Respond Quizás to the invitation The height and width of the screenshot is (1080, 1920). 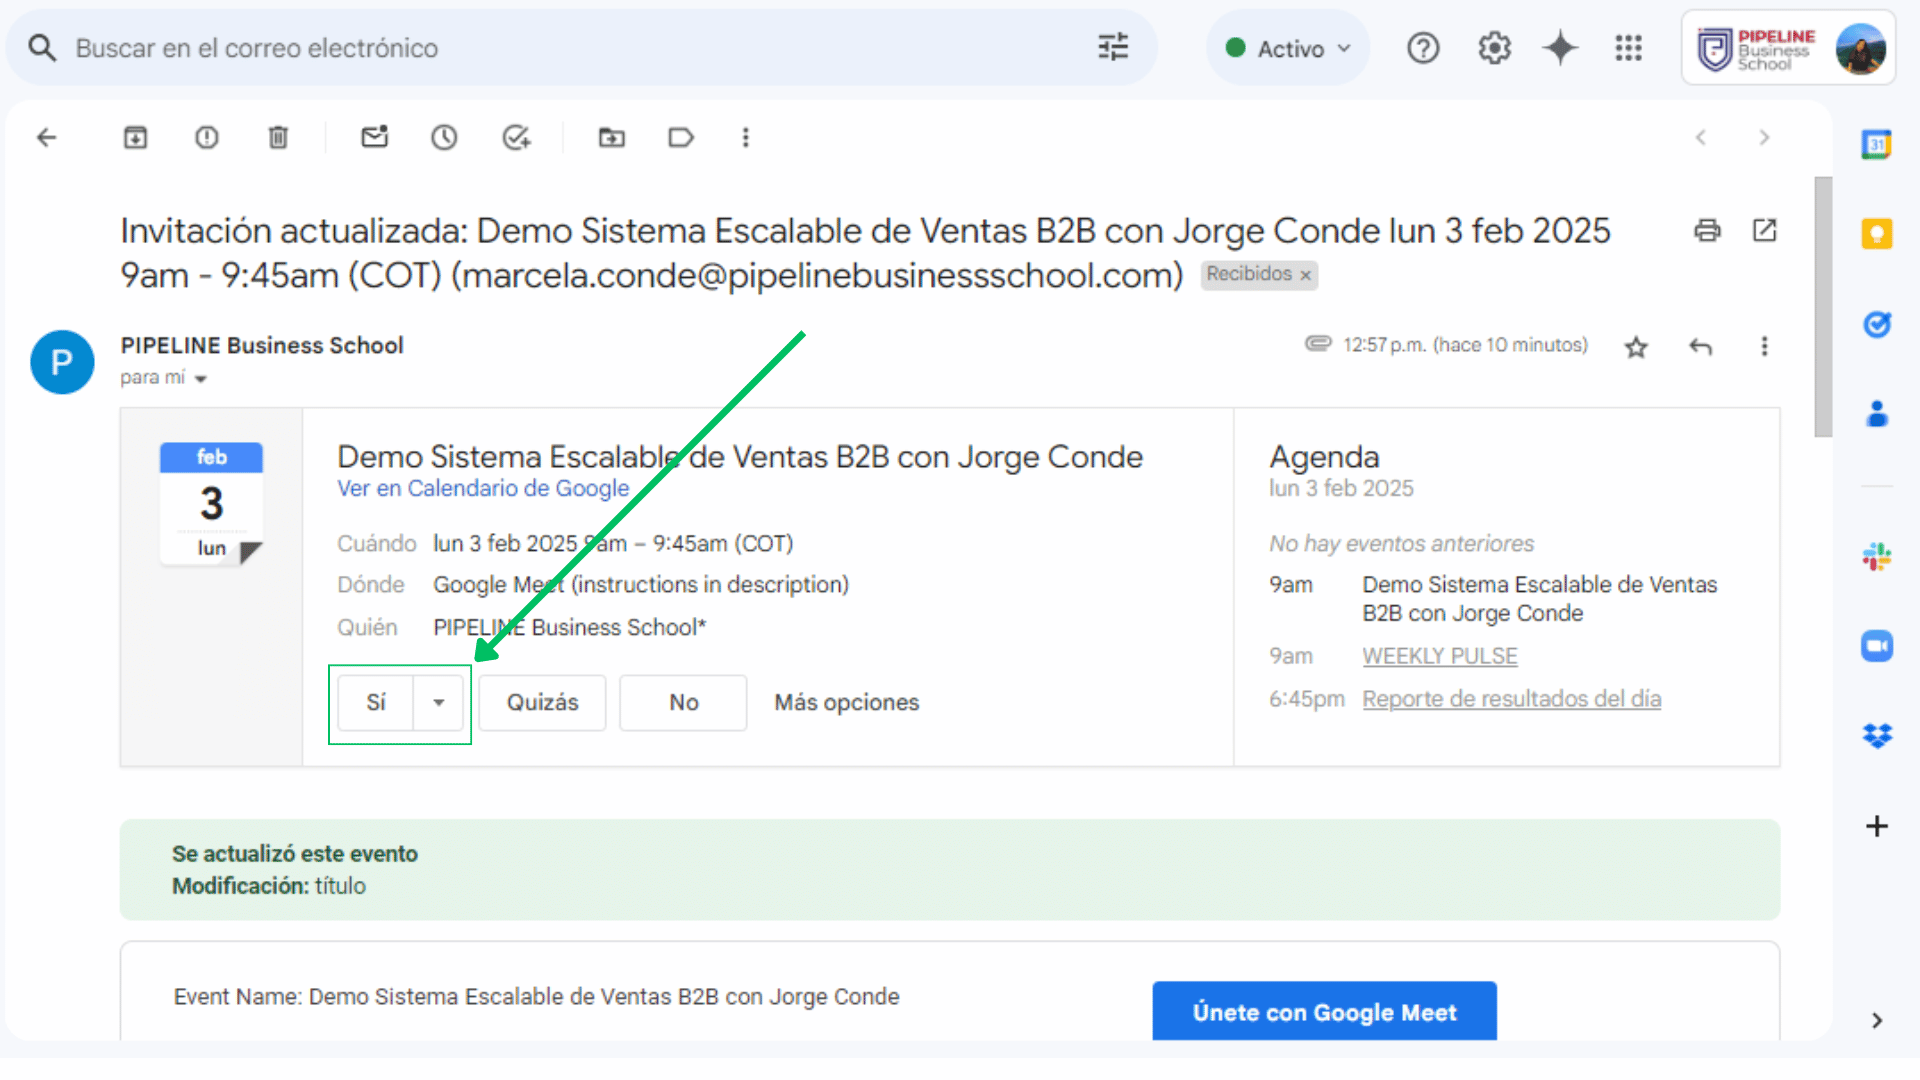coord(542,703)
